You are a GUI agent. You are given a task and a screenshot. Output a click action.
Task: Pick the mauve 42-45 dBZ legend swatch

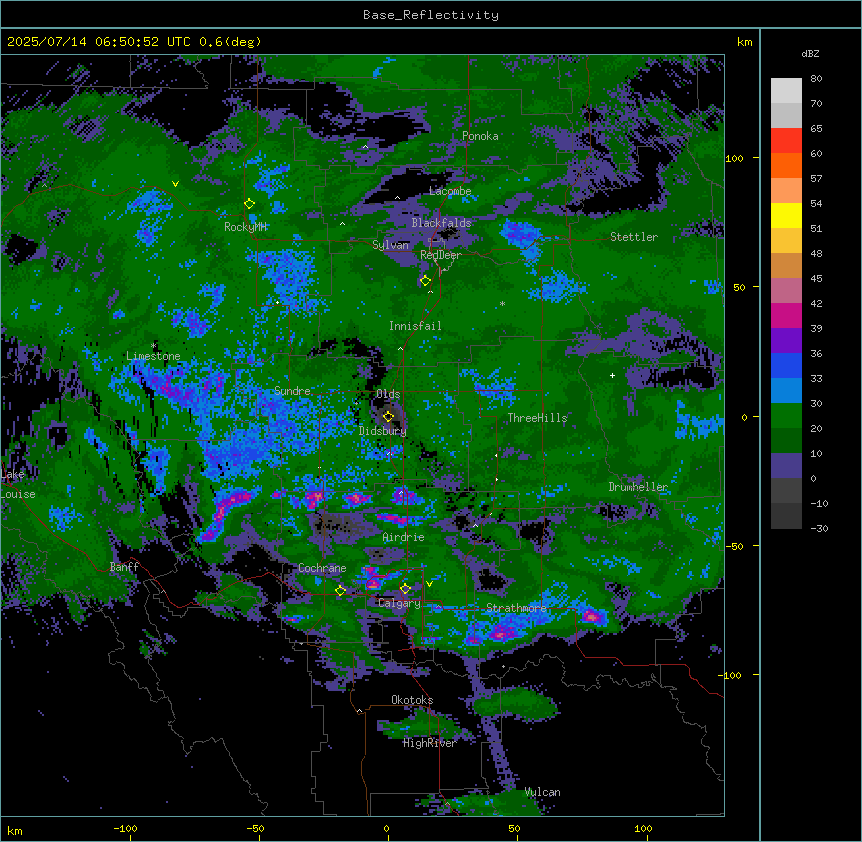(x=786, y=290)
